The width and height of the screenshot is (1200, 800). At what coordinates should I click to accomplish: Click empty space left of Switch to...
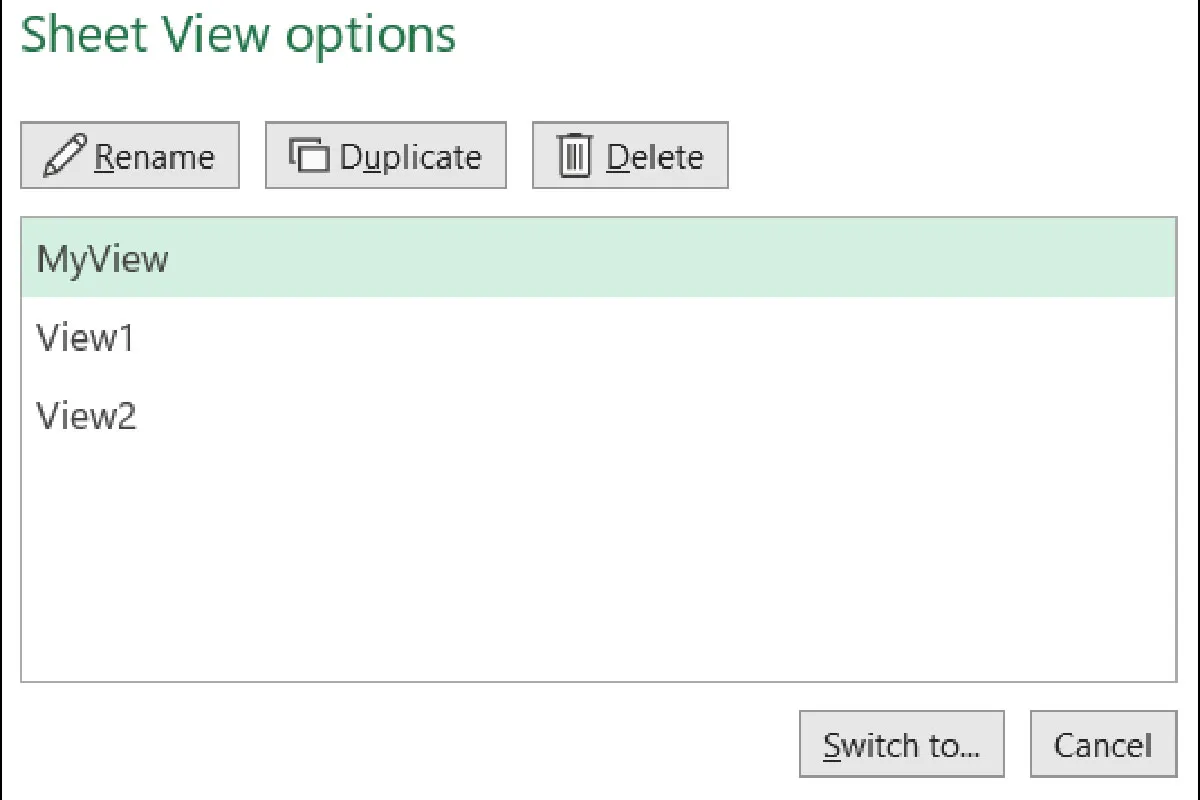pyautogui.click(x=400, y=745)
